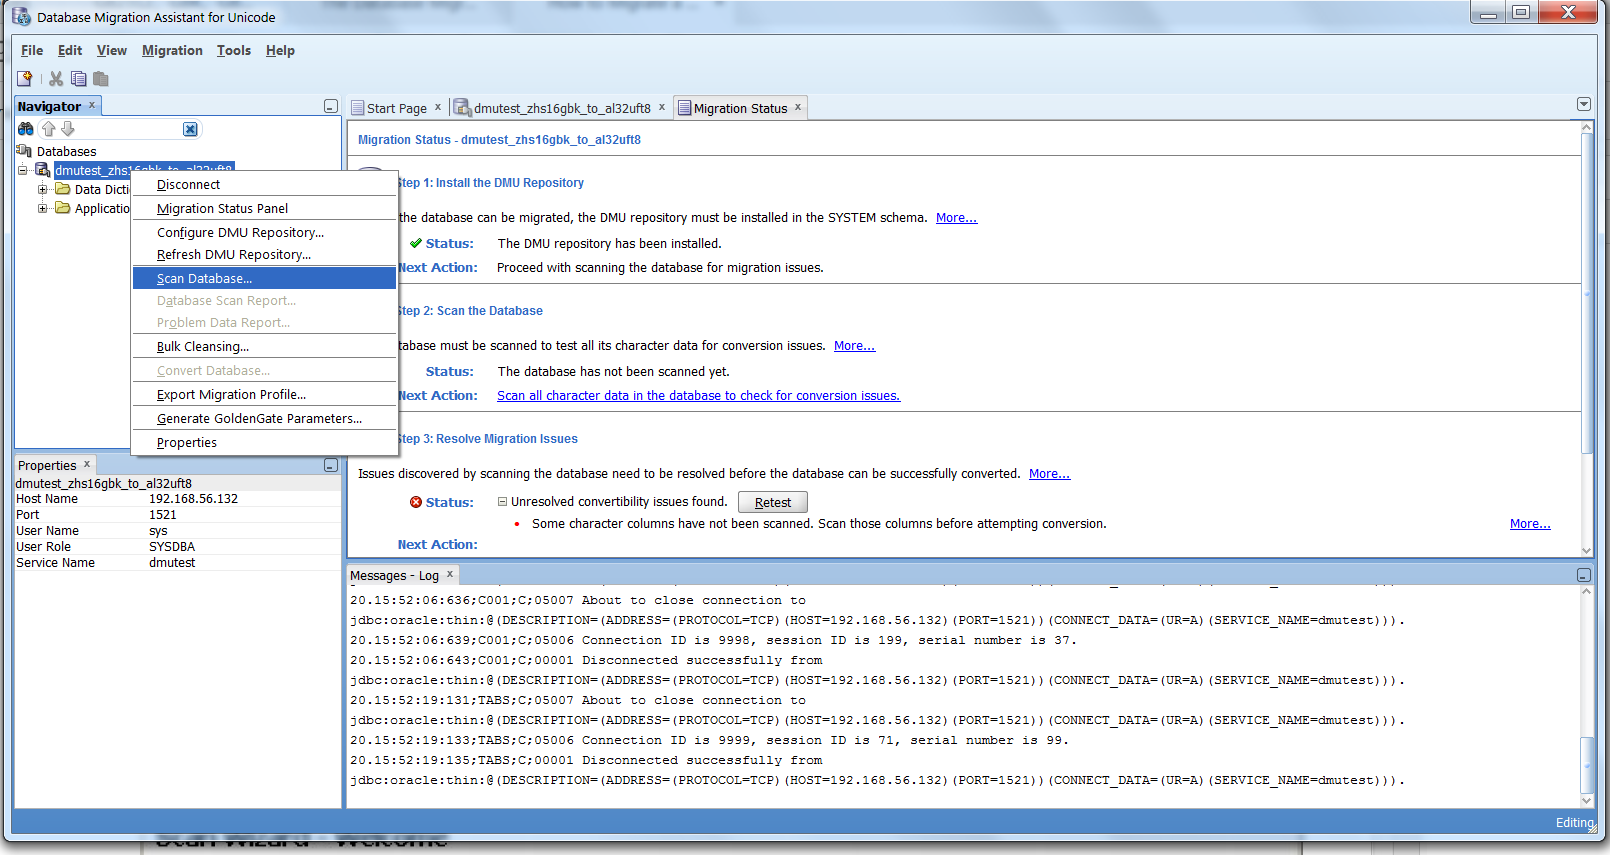Click the Application folder icon in tree

pos(63,208)
